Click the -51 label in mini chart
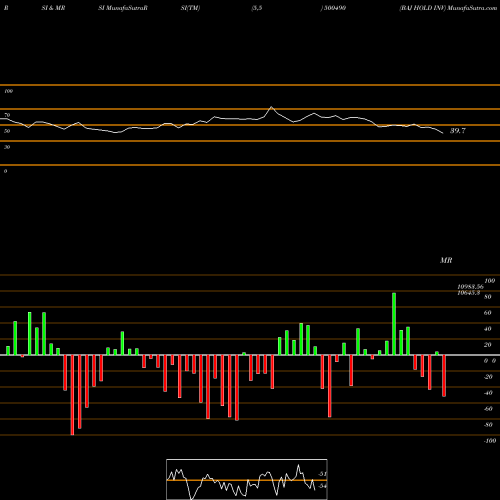Screen dimensions: 500x500 (322, 474)
